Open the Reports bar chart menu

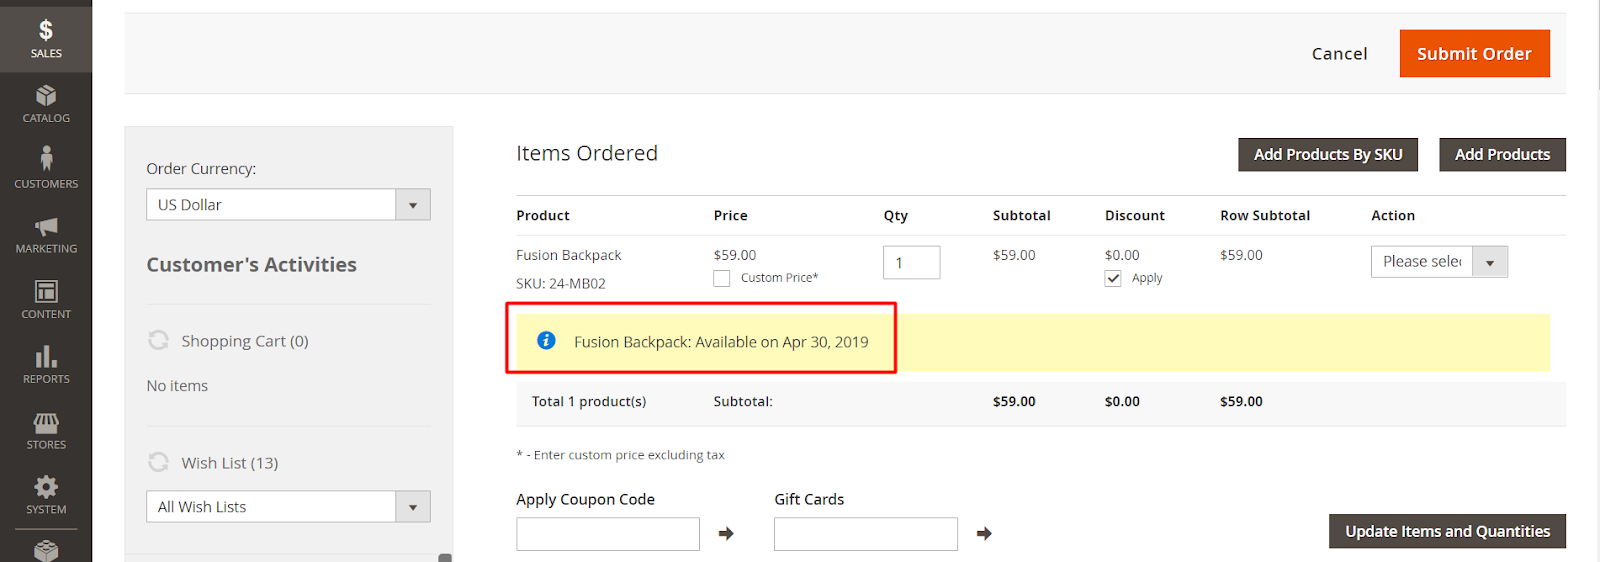click(x=46, y=364)
